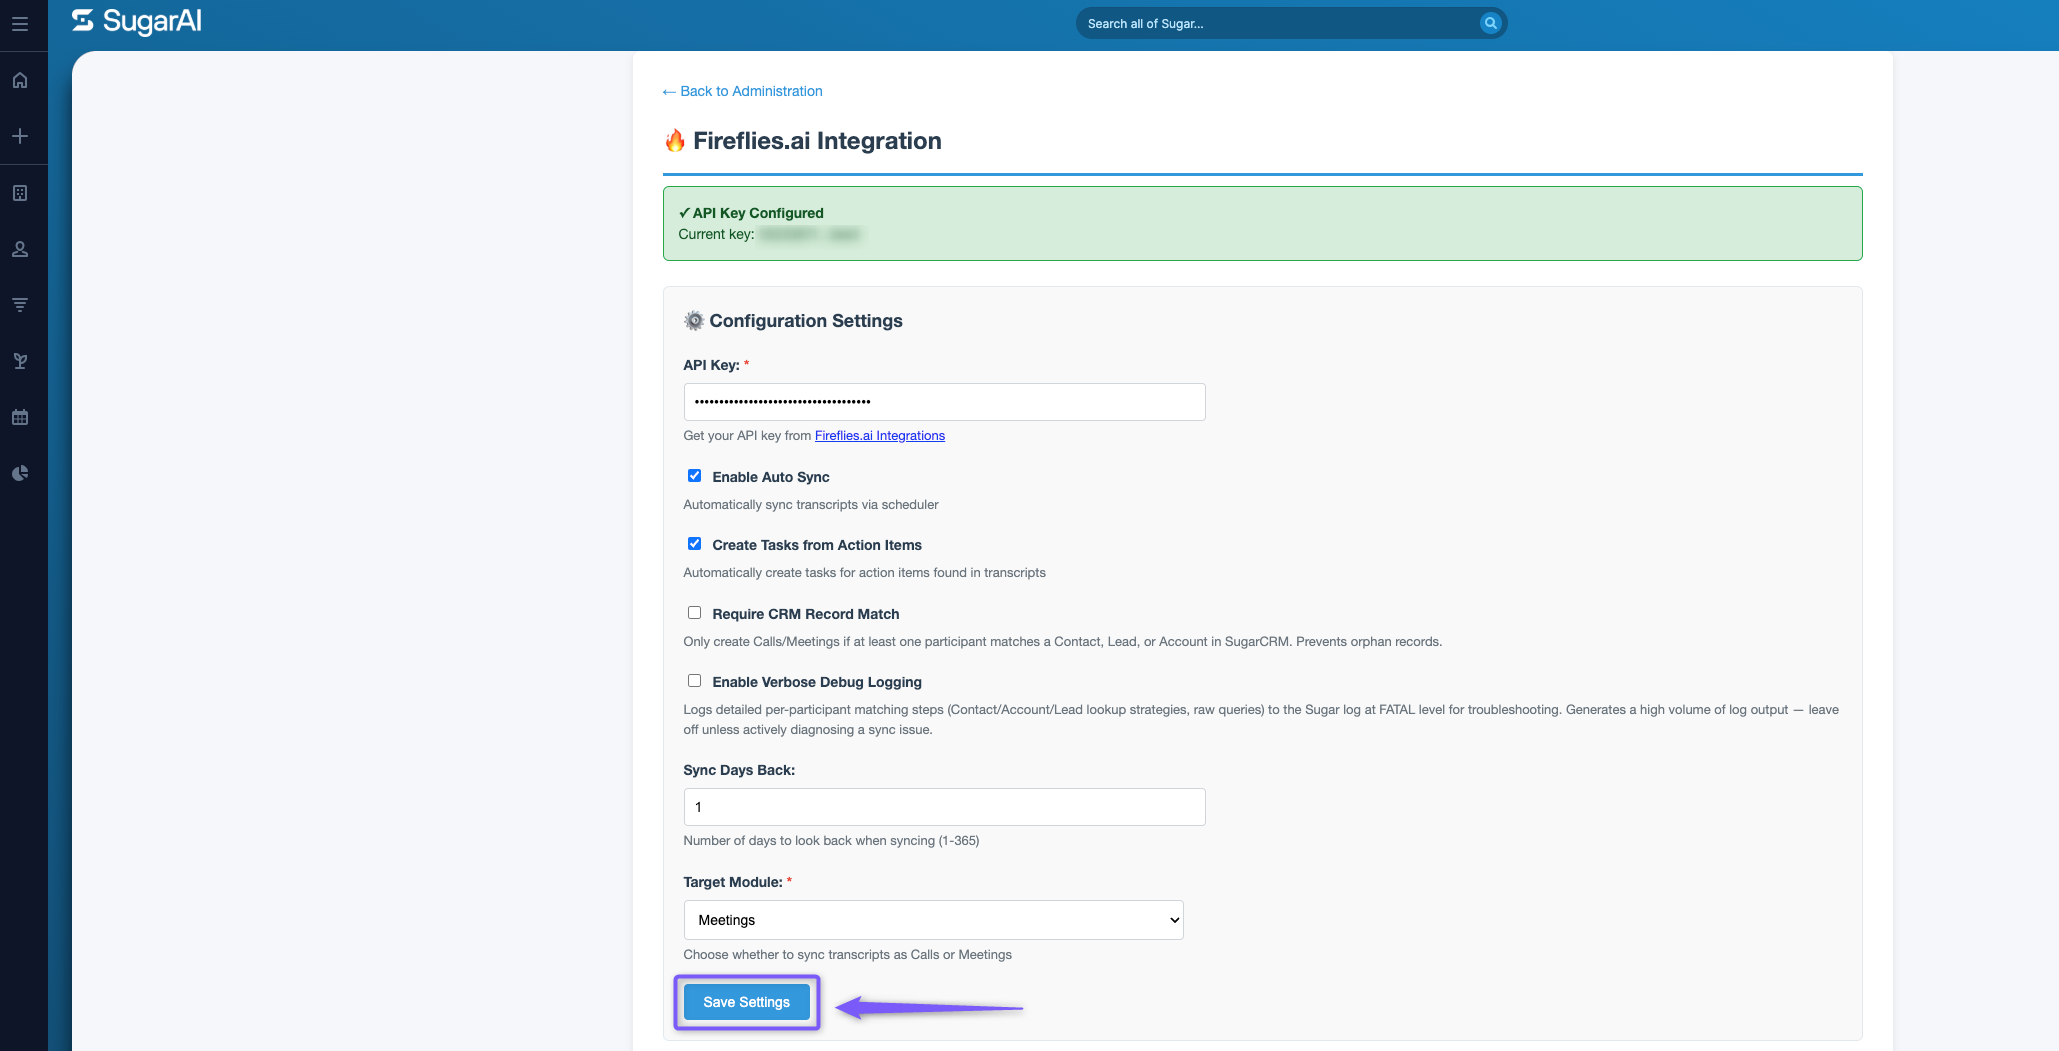Click the 'Current key:' label text
2059x1051 pixels.
[716, 234]
